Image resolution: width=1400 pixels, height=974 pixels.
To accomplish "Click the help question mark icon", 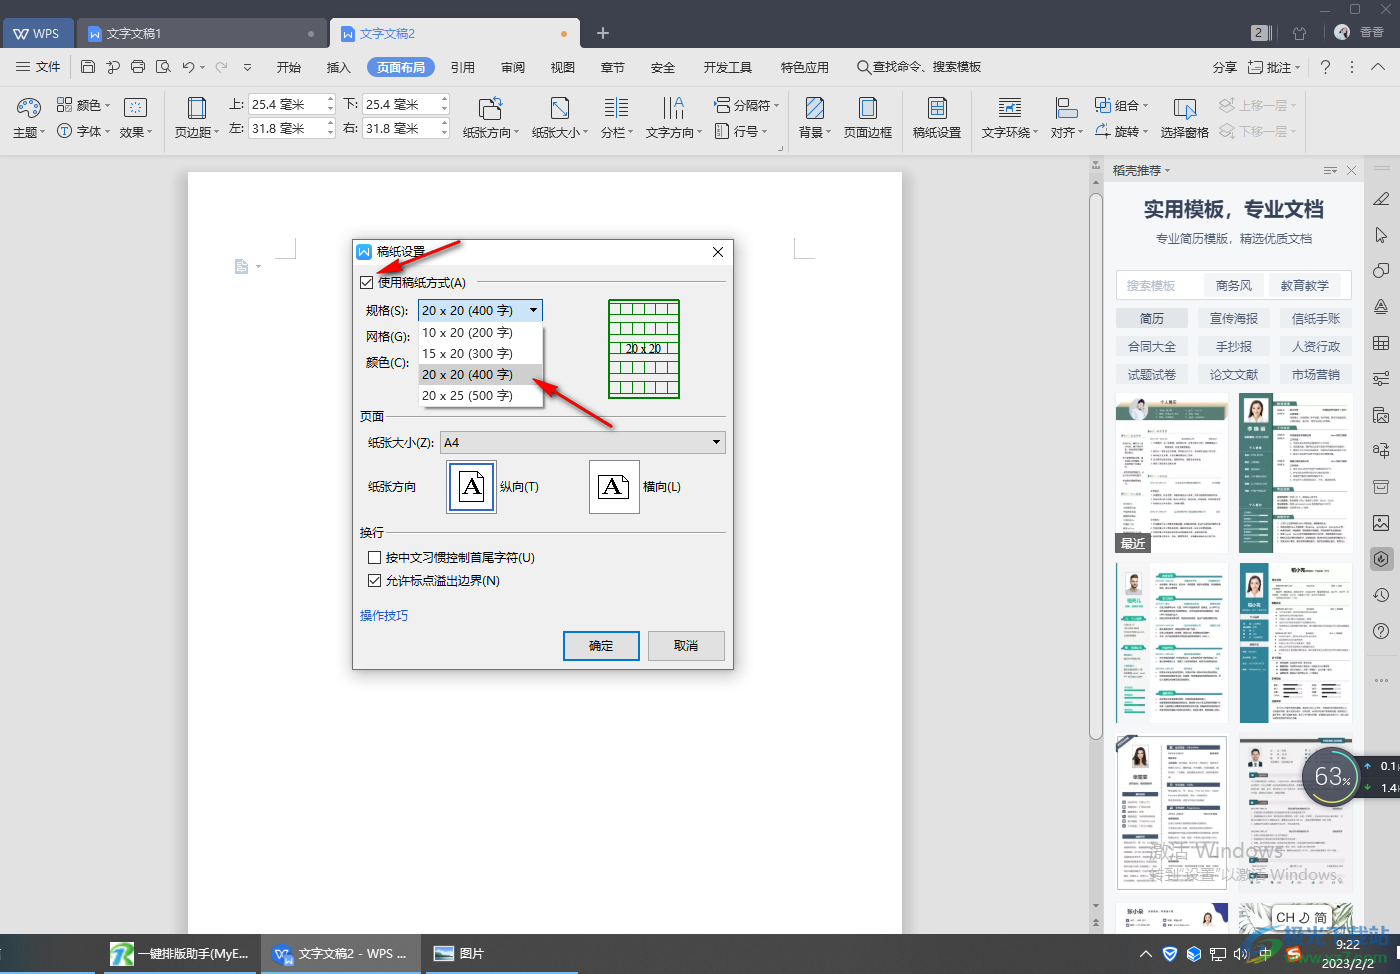I will (1325, 67).
